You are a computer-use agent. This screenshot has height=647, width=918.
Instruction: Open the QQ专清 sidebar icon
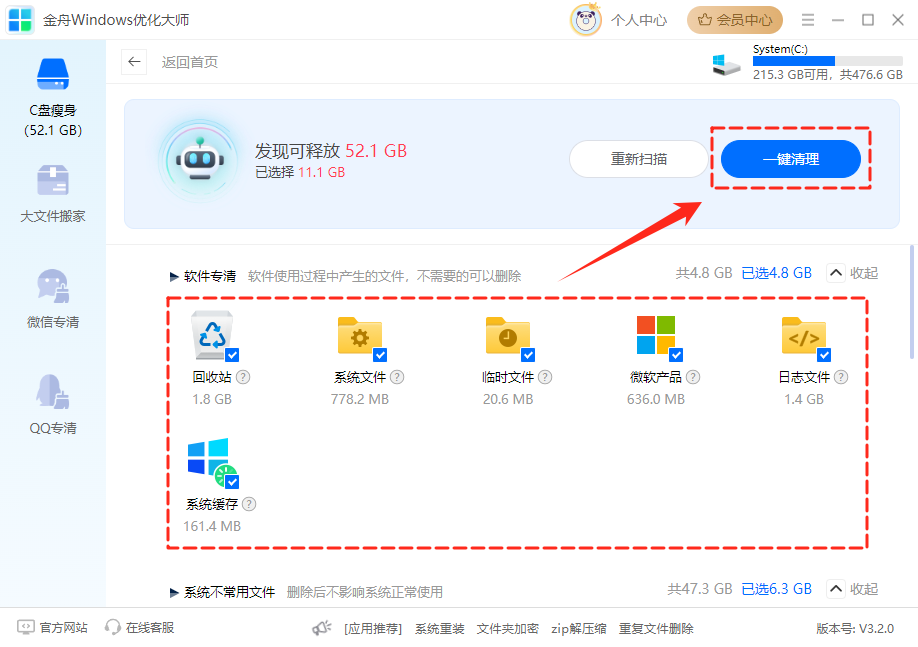53,394
